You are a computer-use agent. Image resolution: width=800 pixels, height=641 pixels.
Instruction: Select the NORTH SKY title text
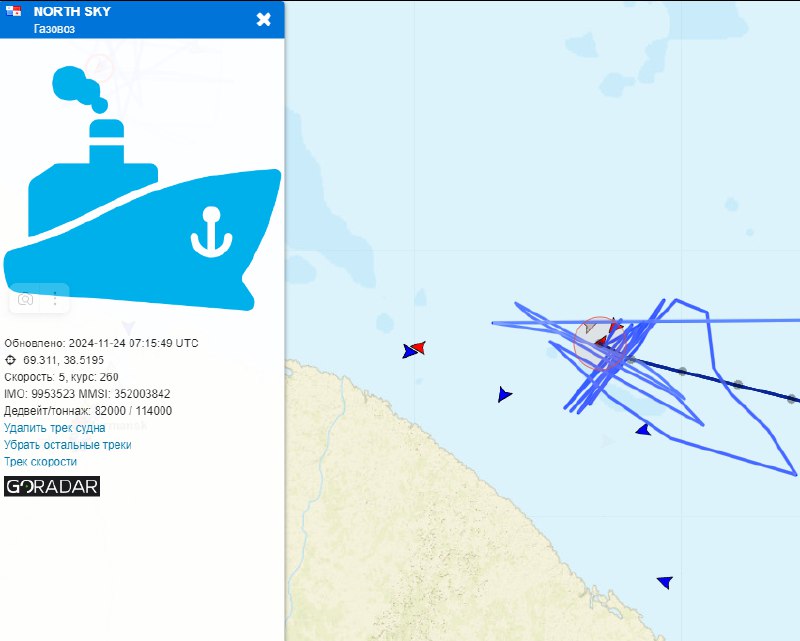pos(72,11)
